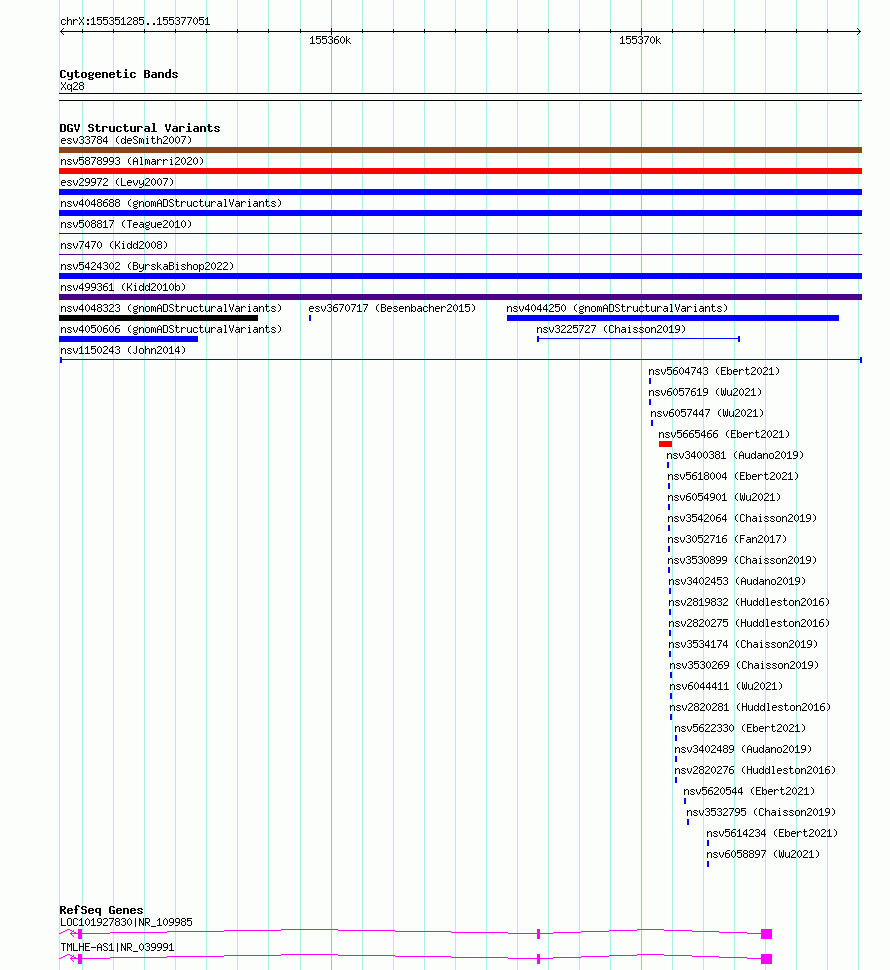Open nsv3225727 (Chaisson2019) label
890x970 pixels.
click(611, 330)
